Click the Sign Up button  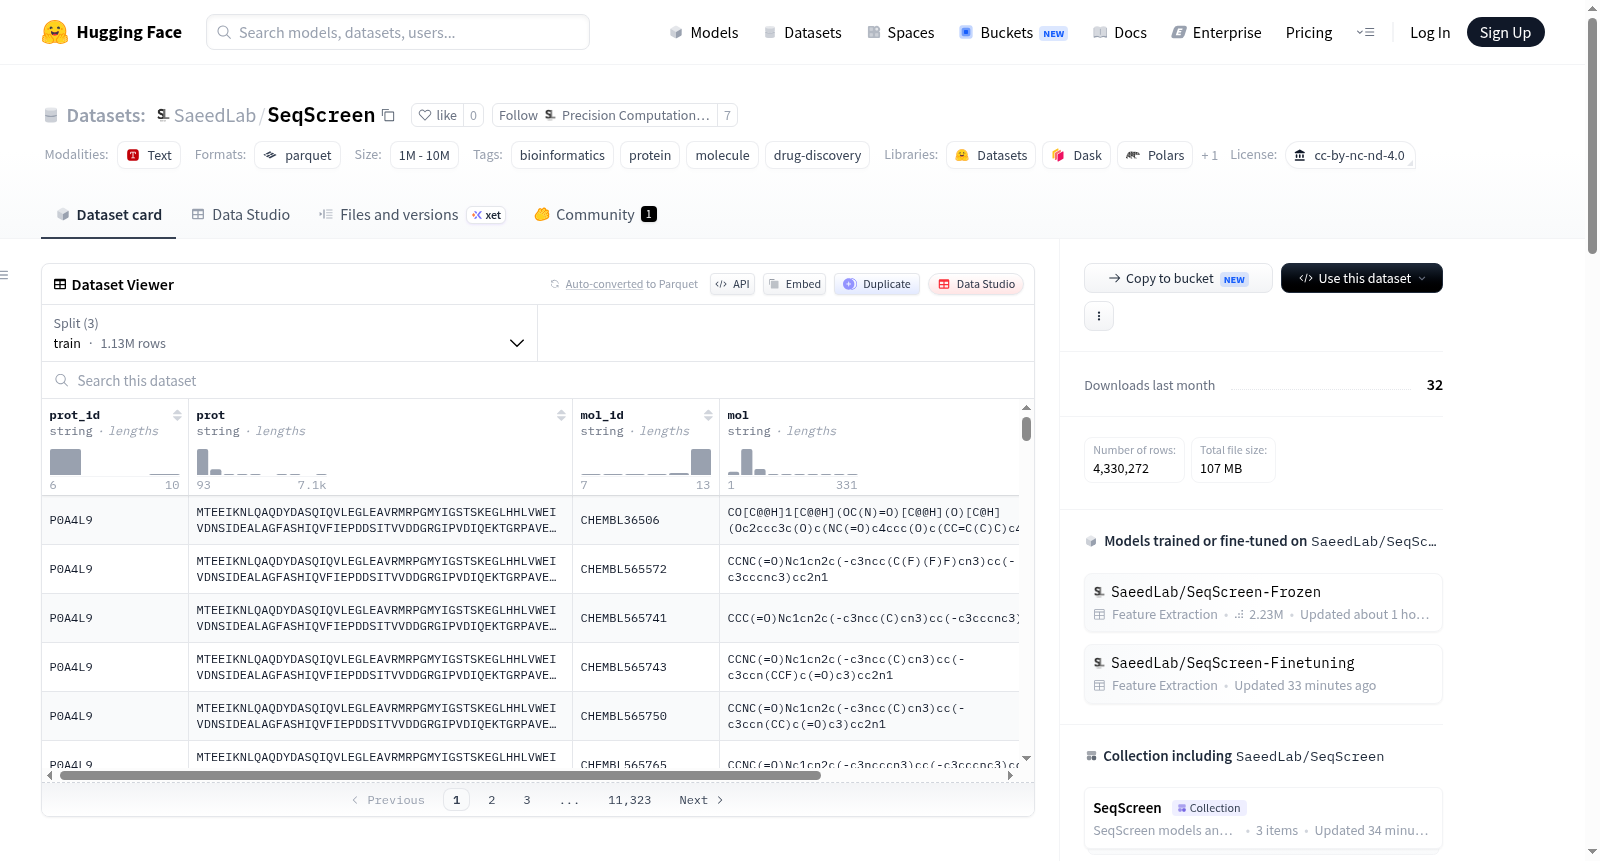point(1505,32)
